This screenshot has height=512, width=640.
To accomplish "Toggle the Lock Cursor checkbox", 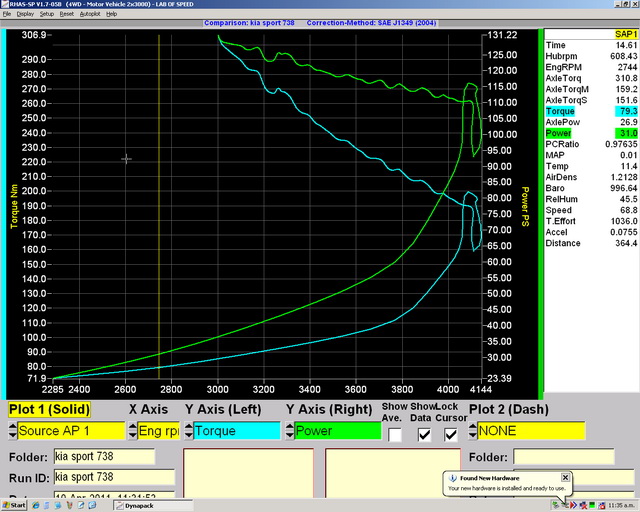I will (x=451, y=434).
